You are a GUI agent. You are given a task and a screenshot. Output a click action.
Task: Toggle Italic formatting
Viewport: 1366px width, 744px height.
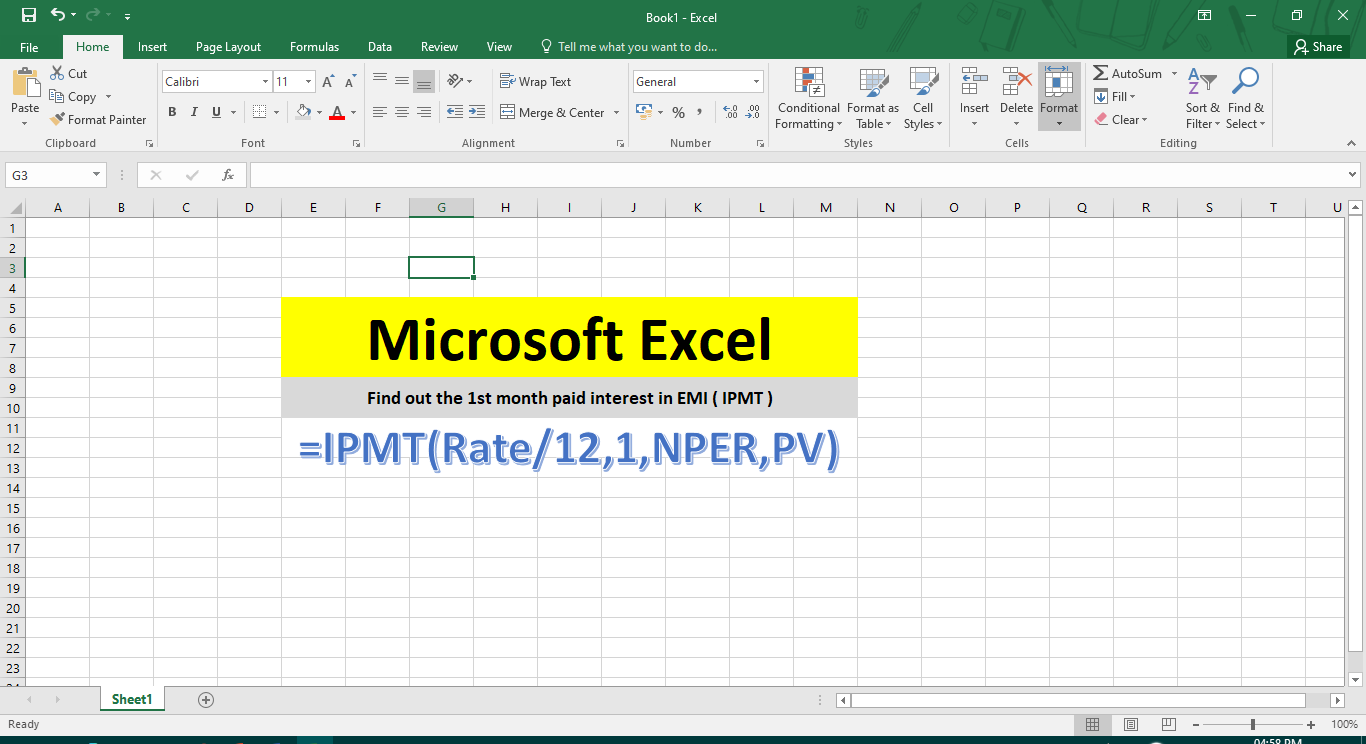pos(194,112)
